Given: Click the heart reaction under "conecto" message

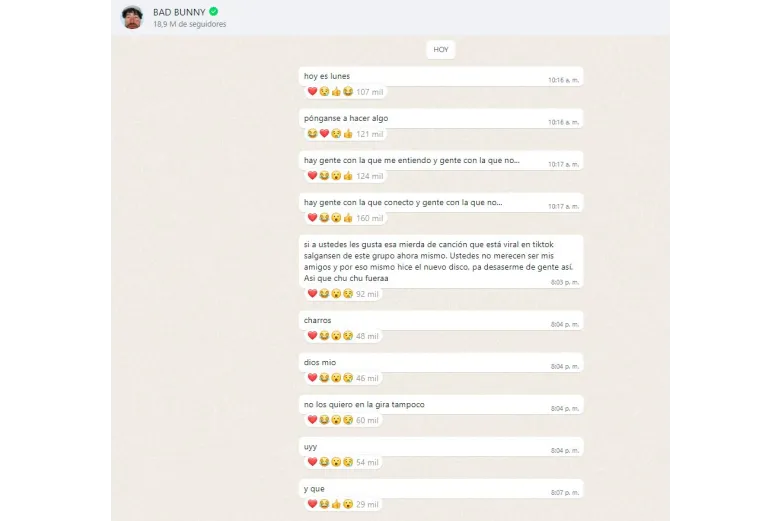Looking at the screenshot, I should pos(312,218).
